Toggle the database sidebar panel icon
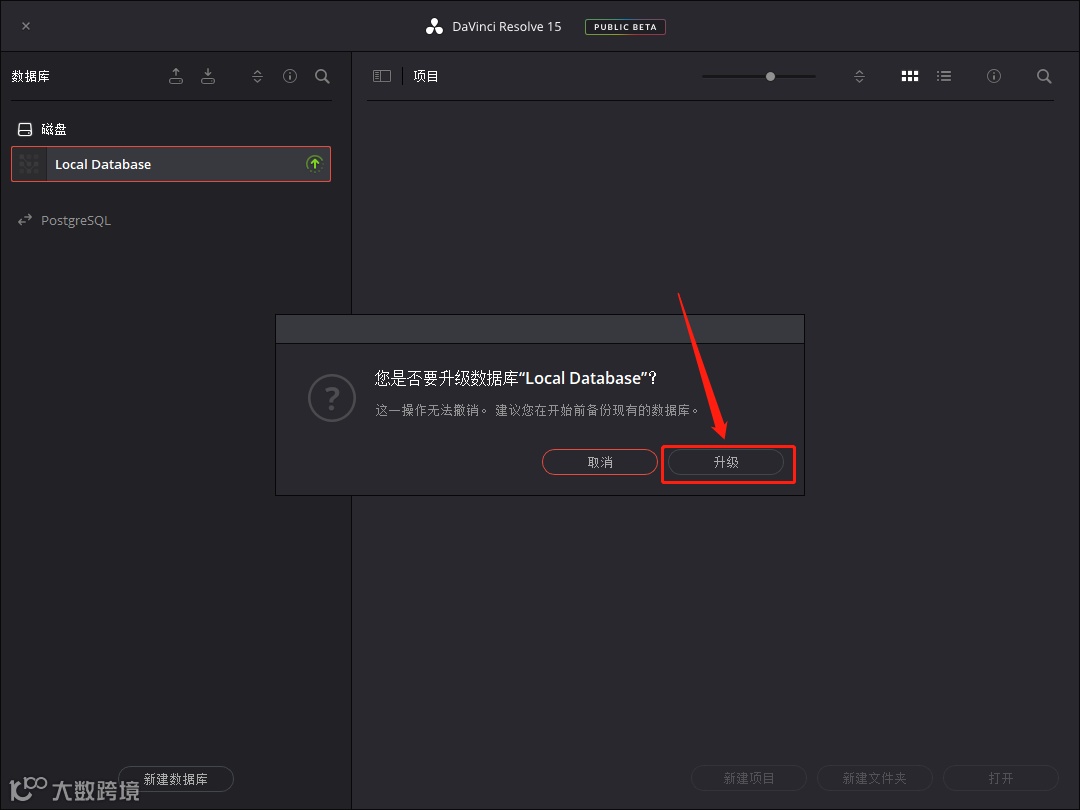The height and width of the screenshot is (810, 1080). click(x=382, y=76)
